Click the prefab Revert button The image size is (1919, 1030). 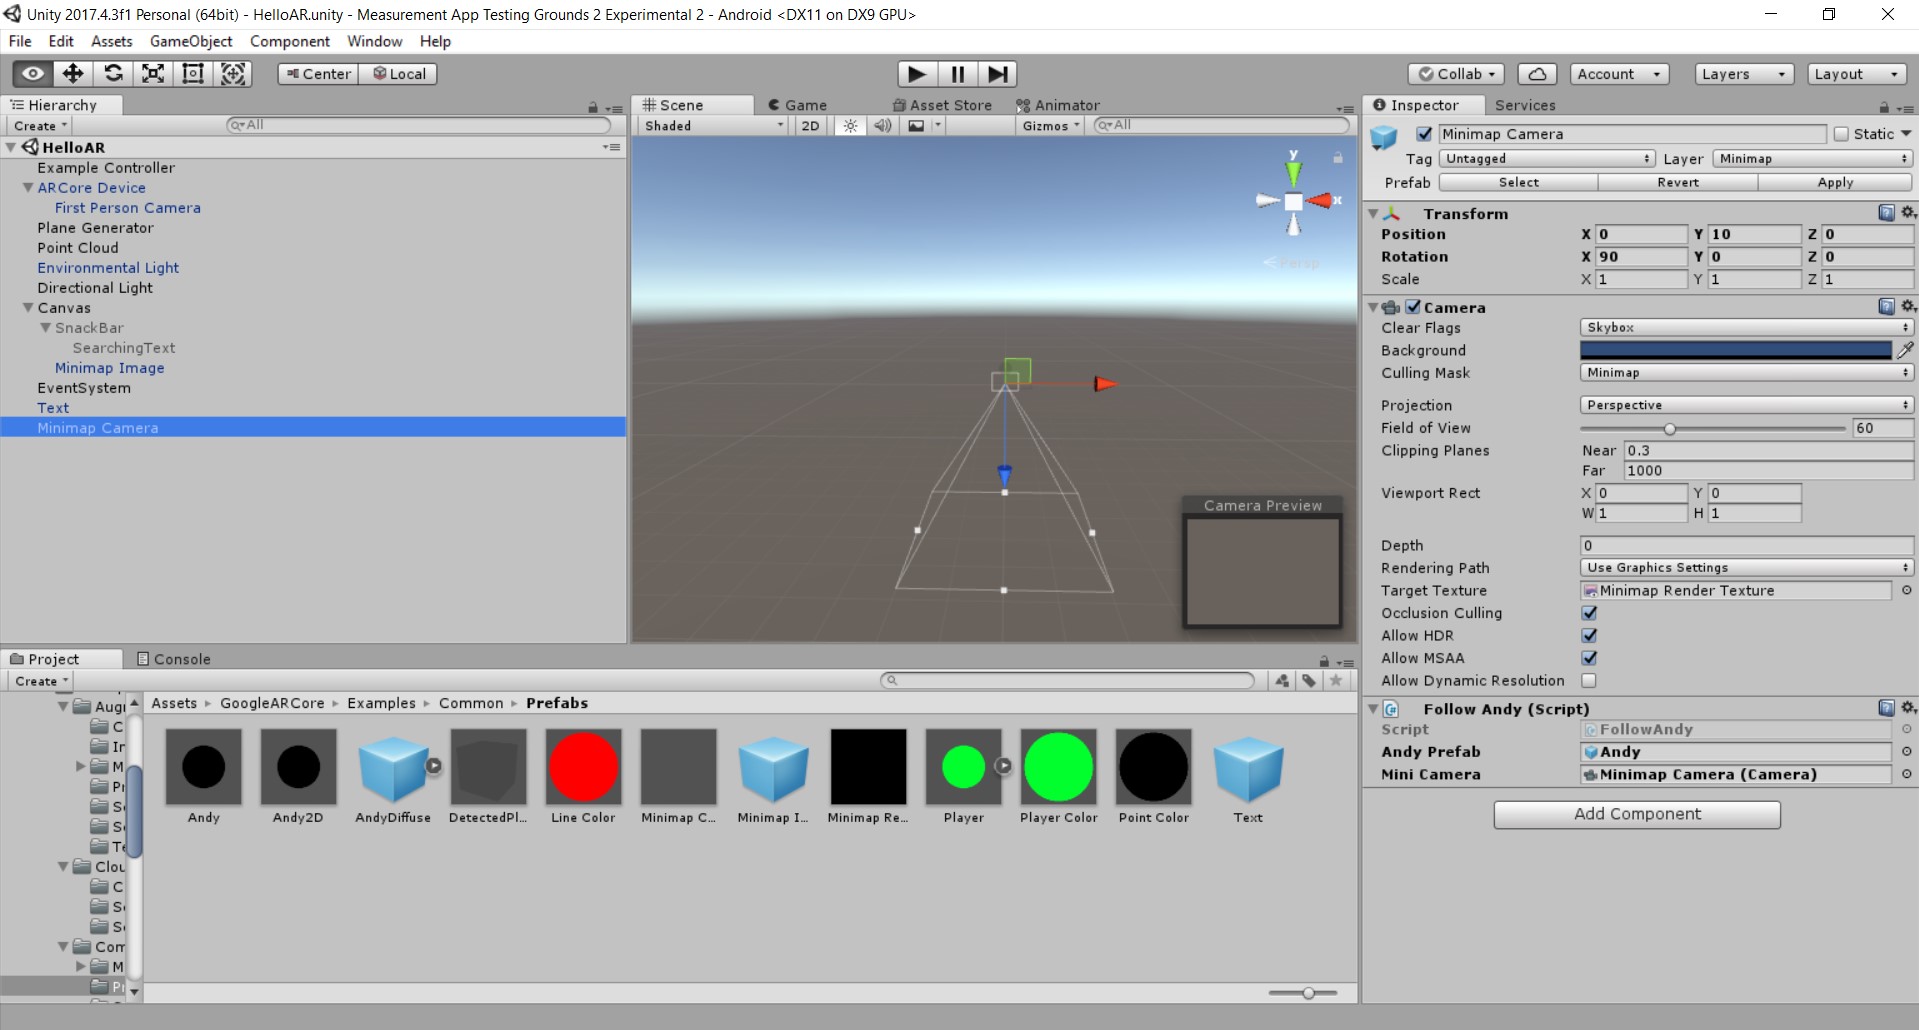(1678, 182)
